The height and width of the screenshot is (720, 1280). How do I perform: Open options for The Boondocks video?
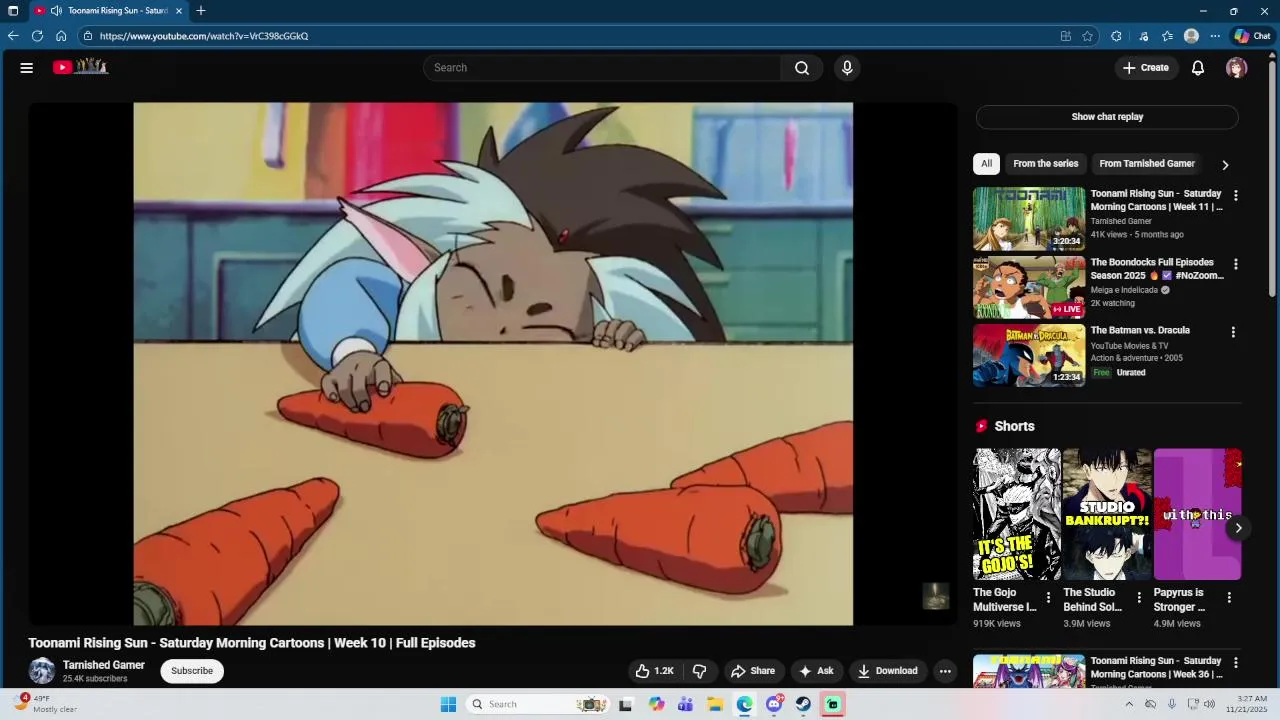pyautogui.click(x=1235, y=265)
